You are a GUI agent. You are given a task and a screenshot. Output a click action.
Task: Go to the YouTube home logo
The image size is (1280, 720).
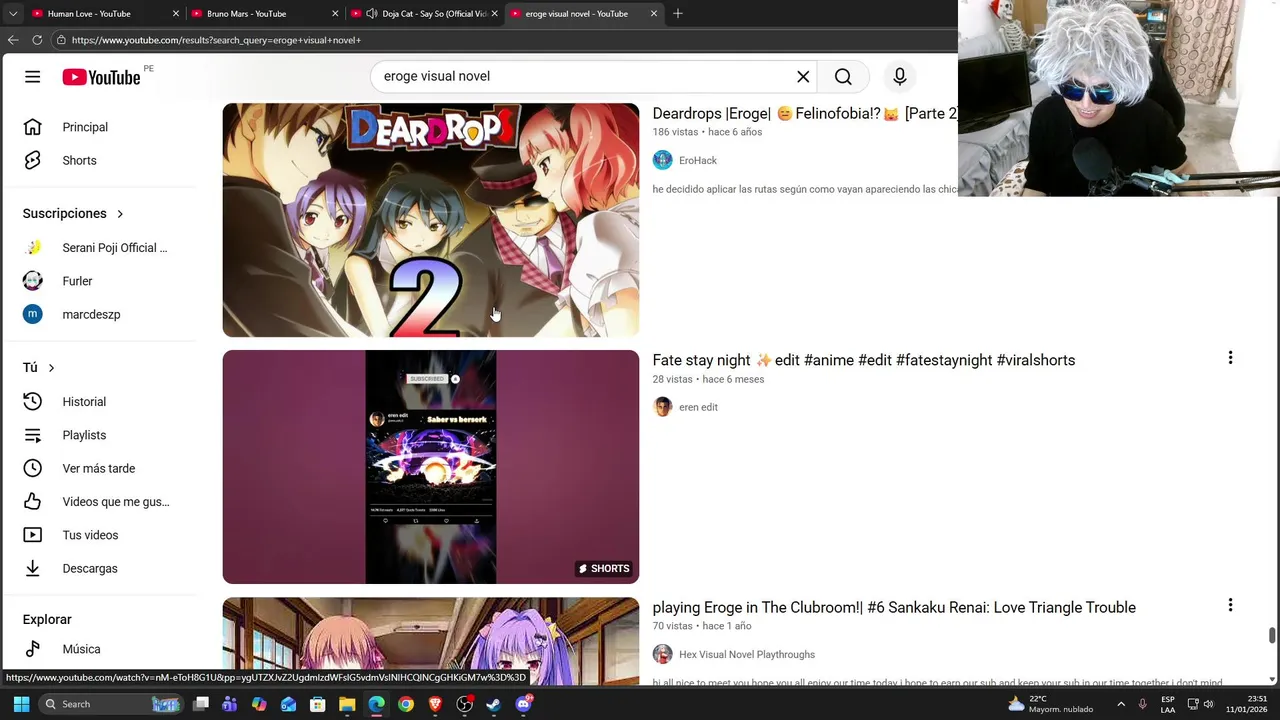tap(101, 77)
